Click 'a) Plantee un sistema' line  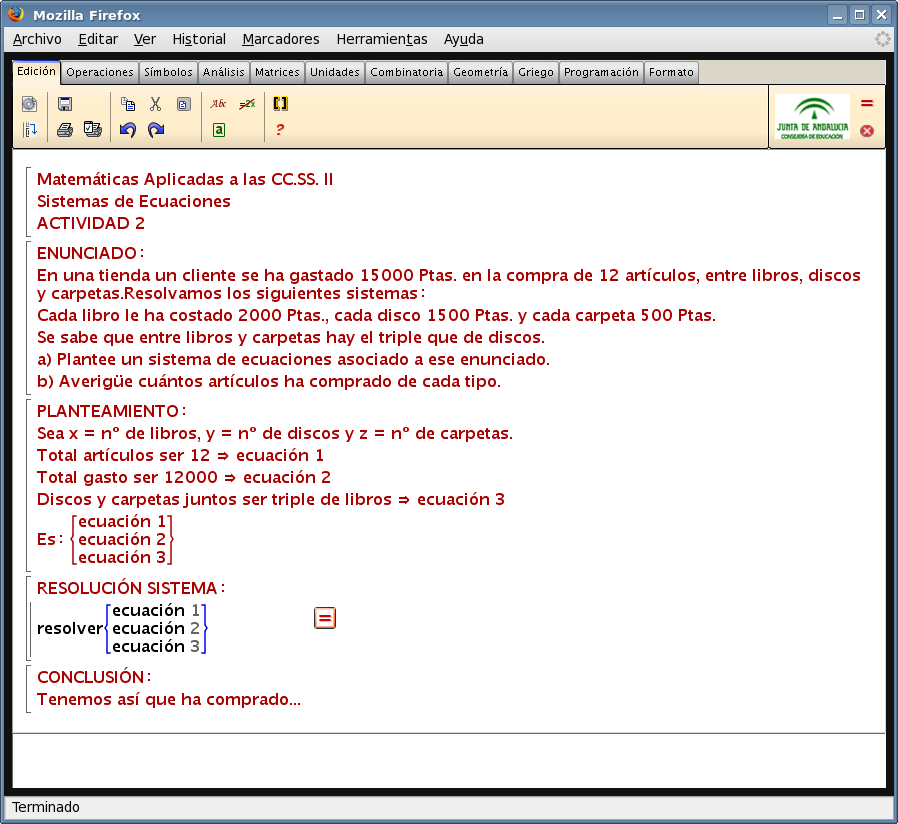point(293,359)
